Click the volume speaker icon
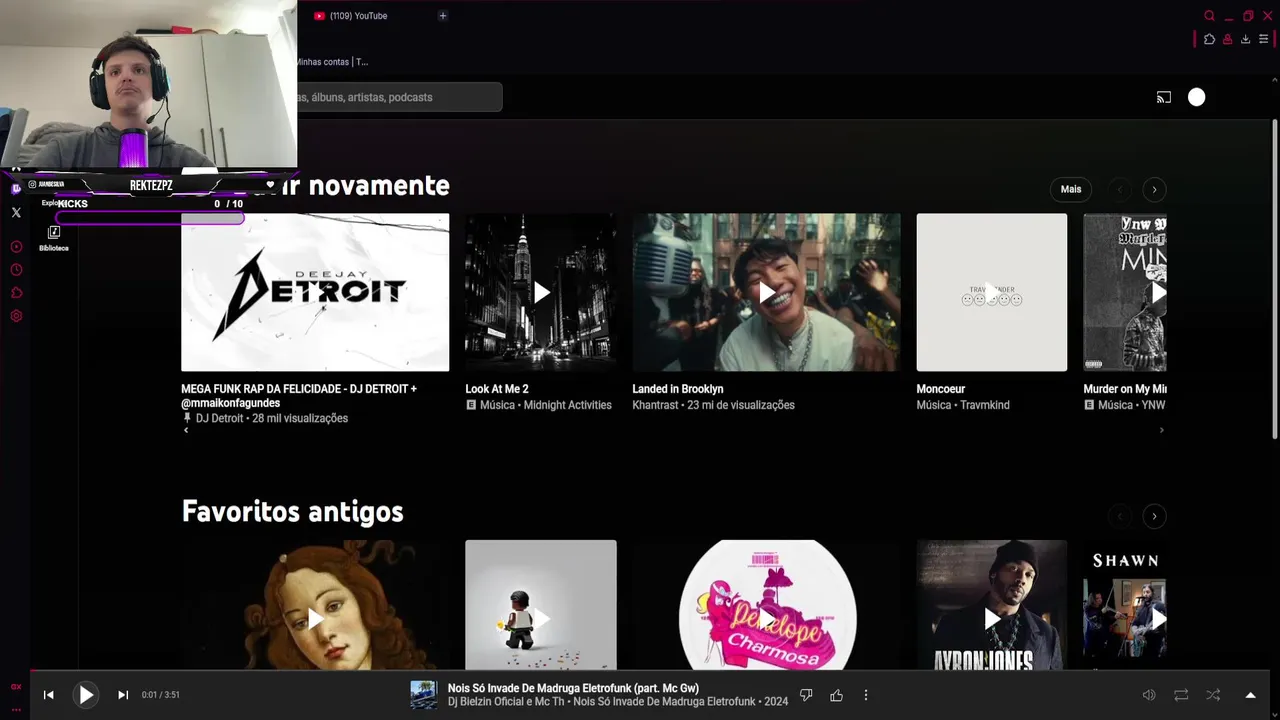The height and width of the screenshot is (720, 1280). pyautogui.click(x=1149, y=695)
